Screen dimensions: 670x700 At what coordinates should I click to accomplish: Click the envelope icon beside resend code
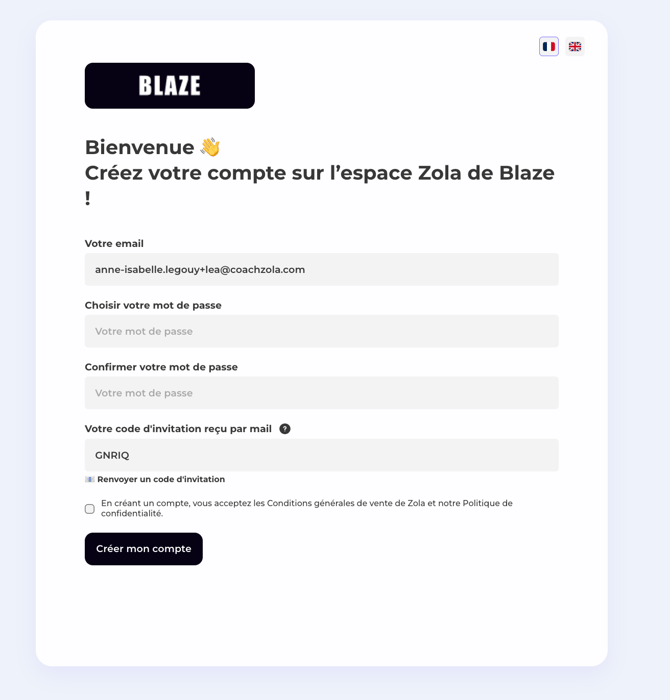(x=90, y=480)
